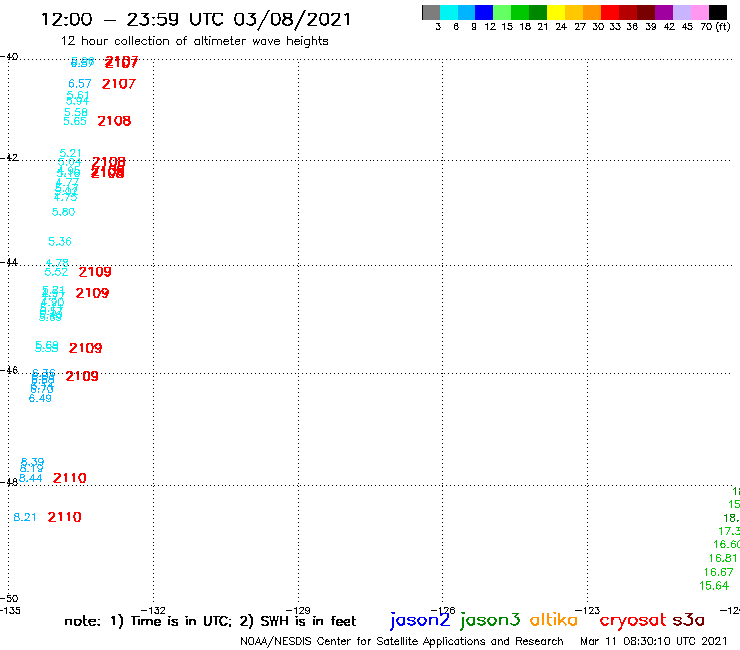Click the wave height value '6.57'
The width and height of the screenshot is (740, 650).
(x=79, y=84)
